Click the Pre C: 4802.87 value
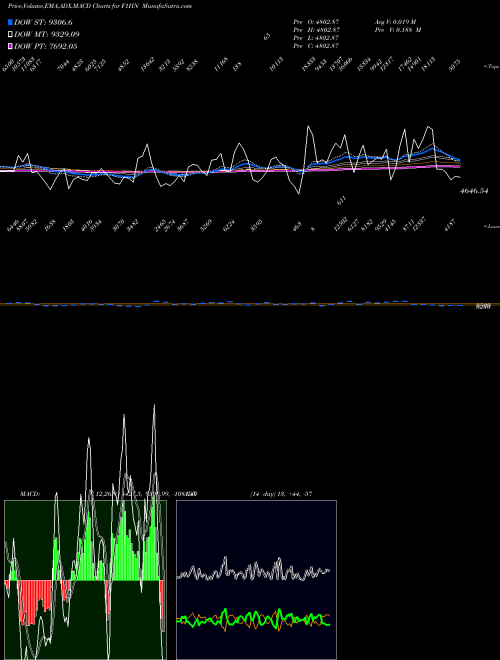The image size is (500, 660). point(316,46)
